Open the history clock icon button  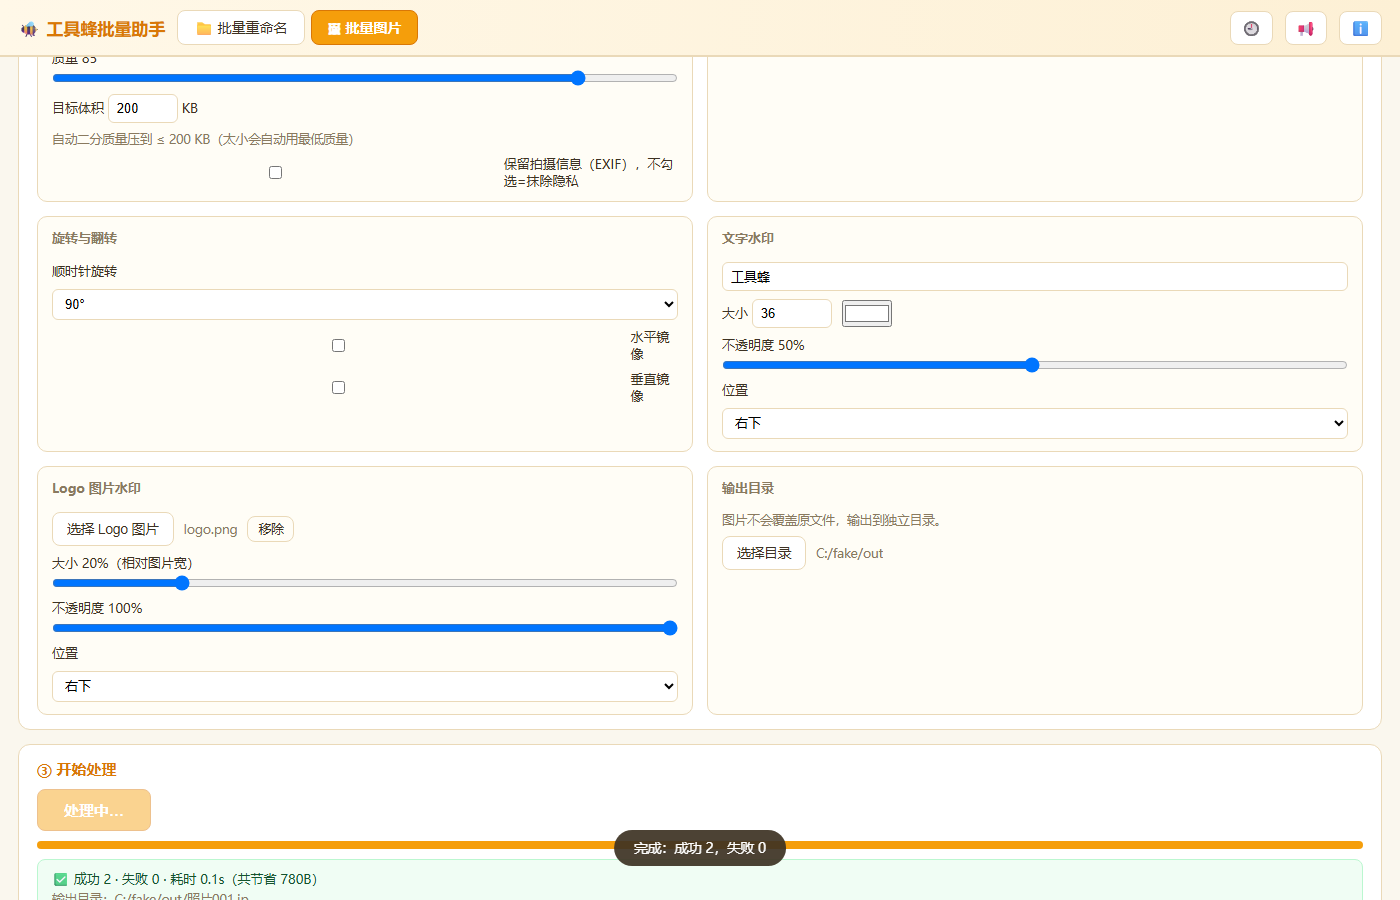pyautogui.click(x=1251, y=28)
